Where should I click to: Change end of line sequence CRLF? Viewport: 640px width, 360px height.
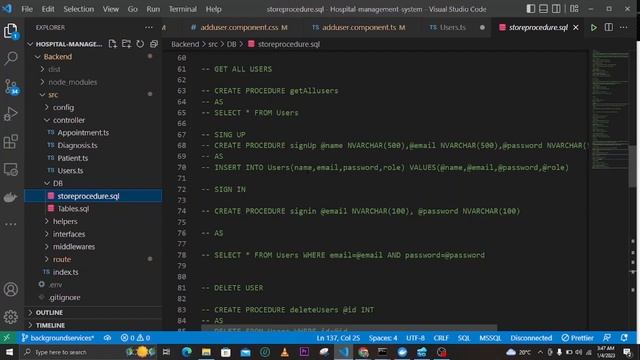(x=441, y=338)
